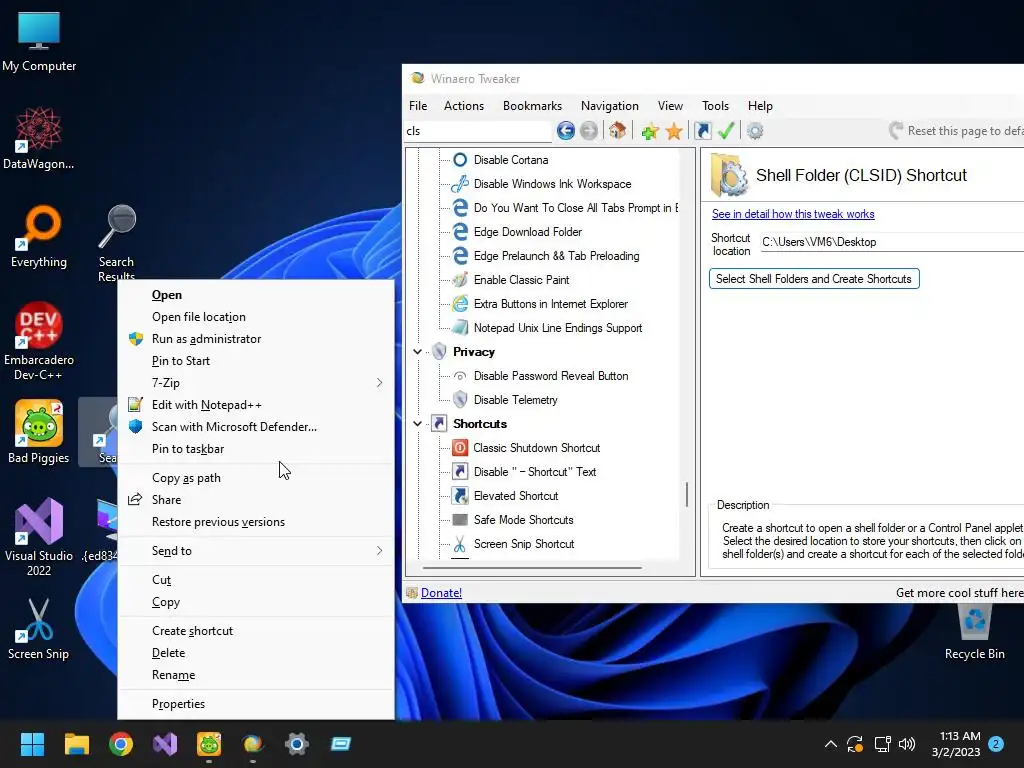Choose Delete in context menu
The width and height of the screenshot is (1024, 768).
256,653
